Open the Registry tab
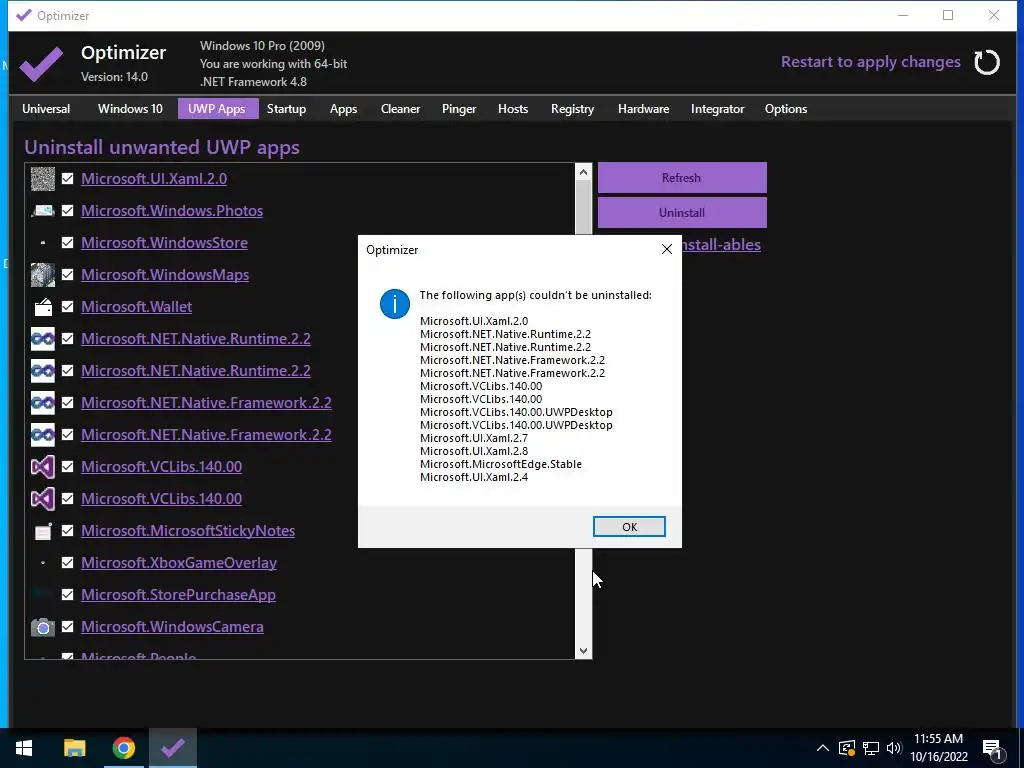This screenshot has height=768, width=1024. (x=572, y=109)
